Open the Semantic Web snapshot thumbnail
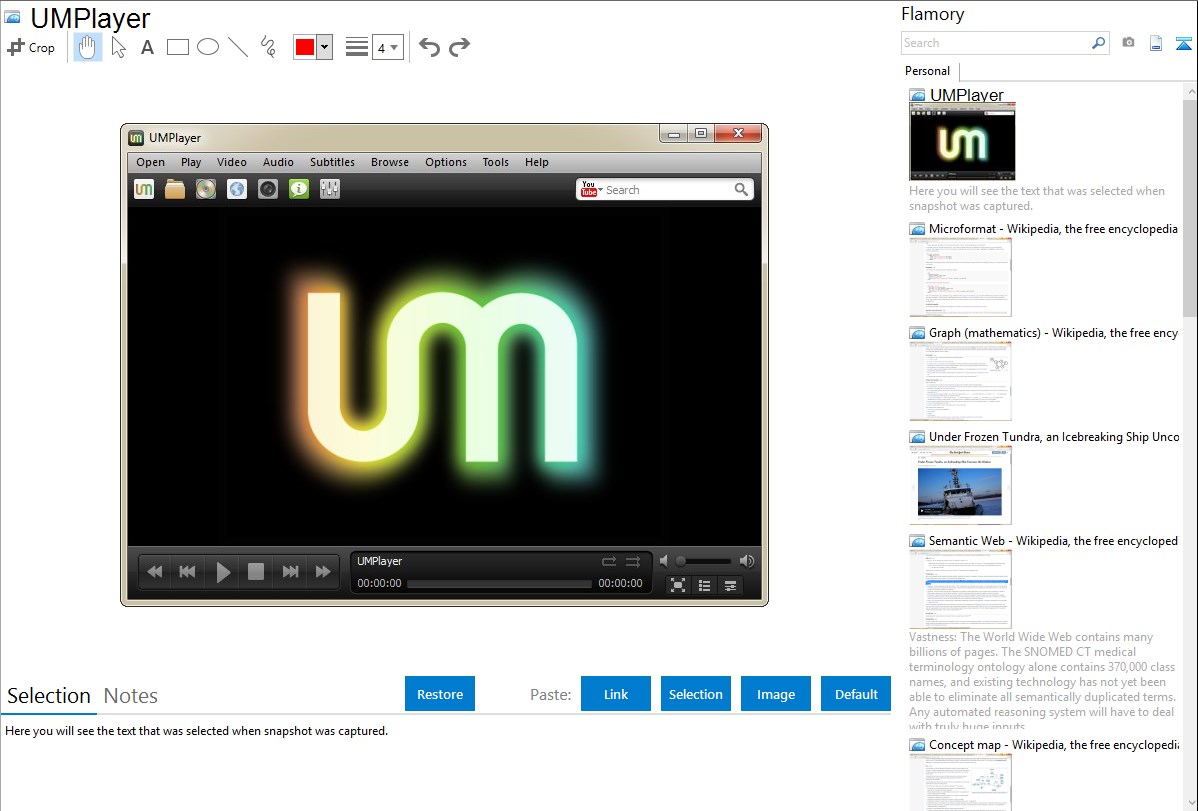The image size is (1198, 811). [x=960, y=589]
